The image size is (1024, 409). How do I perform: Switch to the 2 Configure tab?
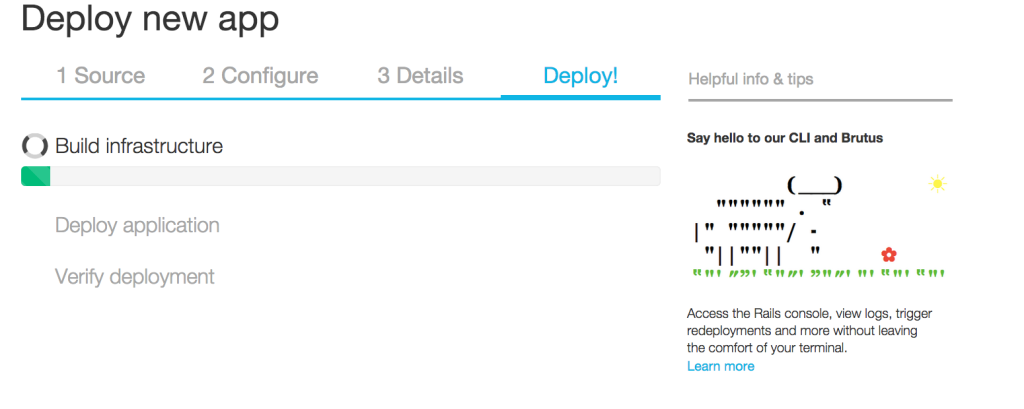coord(260,76)
